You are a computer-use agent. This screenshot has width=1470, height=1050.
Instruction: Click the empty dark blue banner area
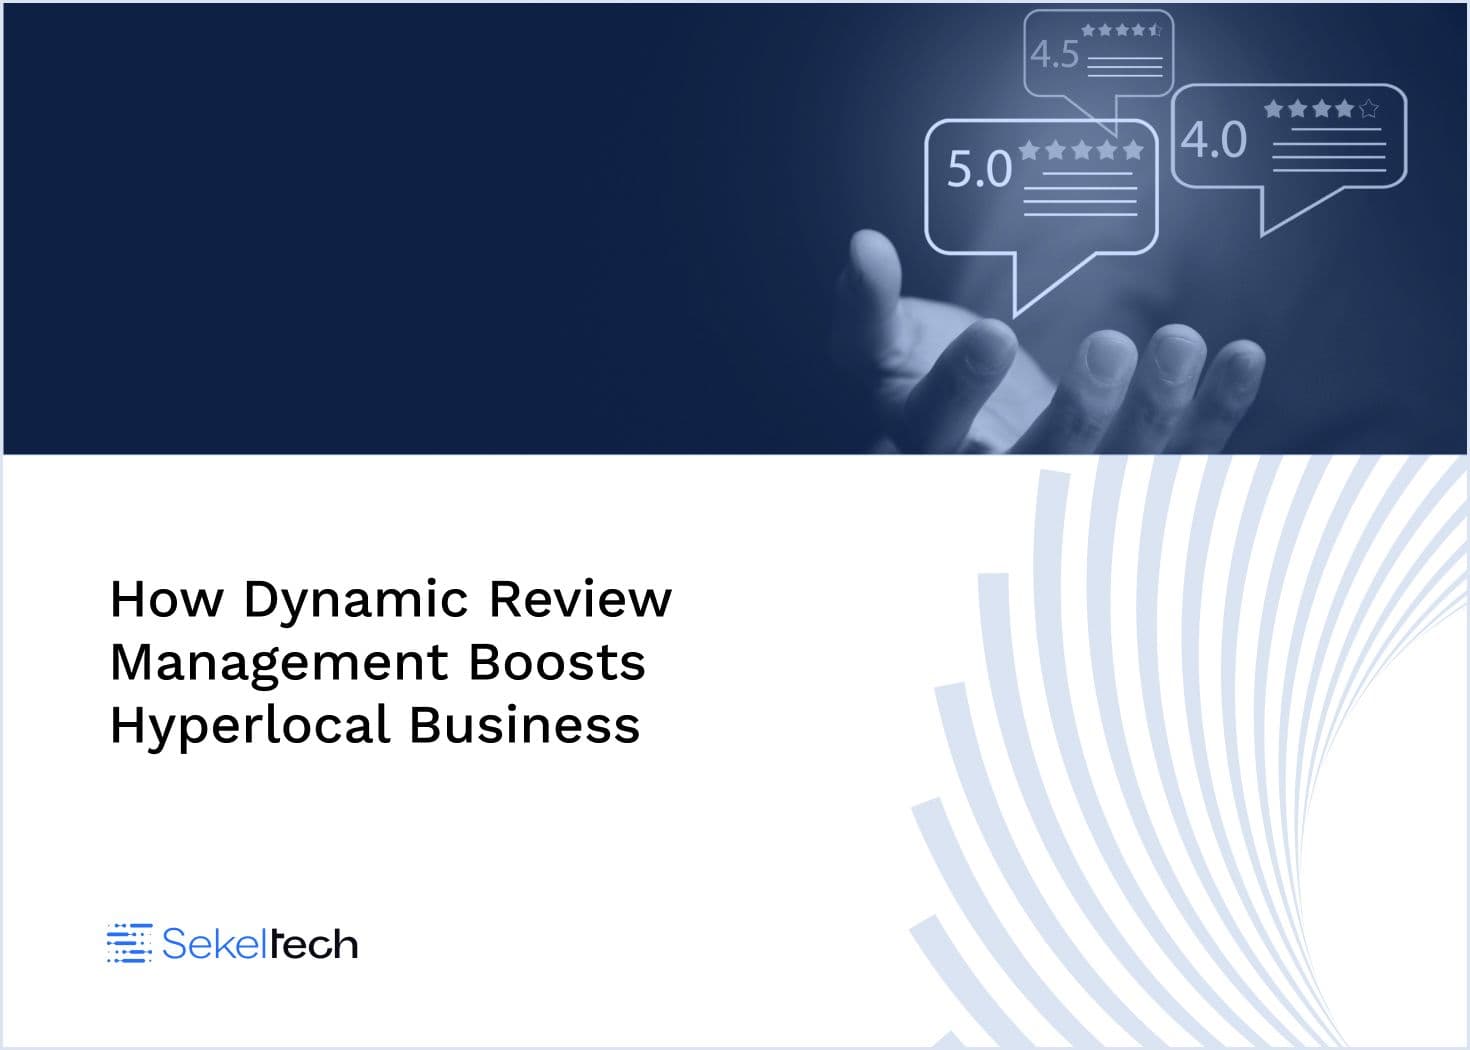coord(400,230)
